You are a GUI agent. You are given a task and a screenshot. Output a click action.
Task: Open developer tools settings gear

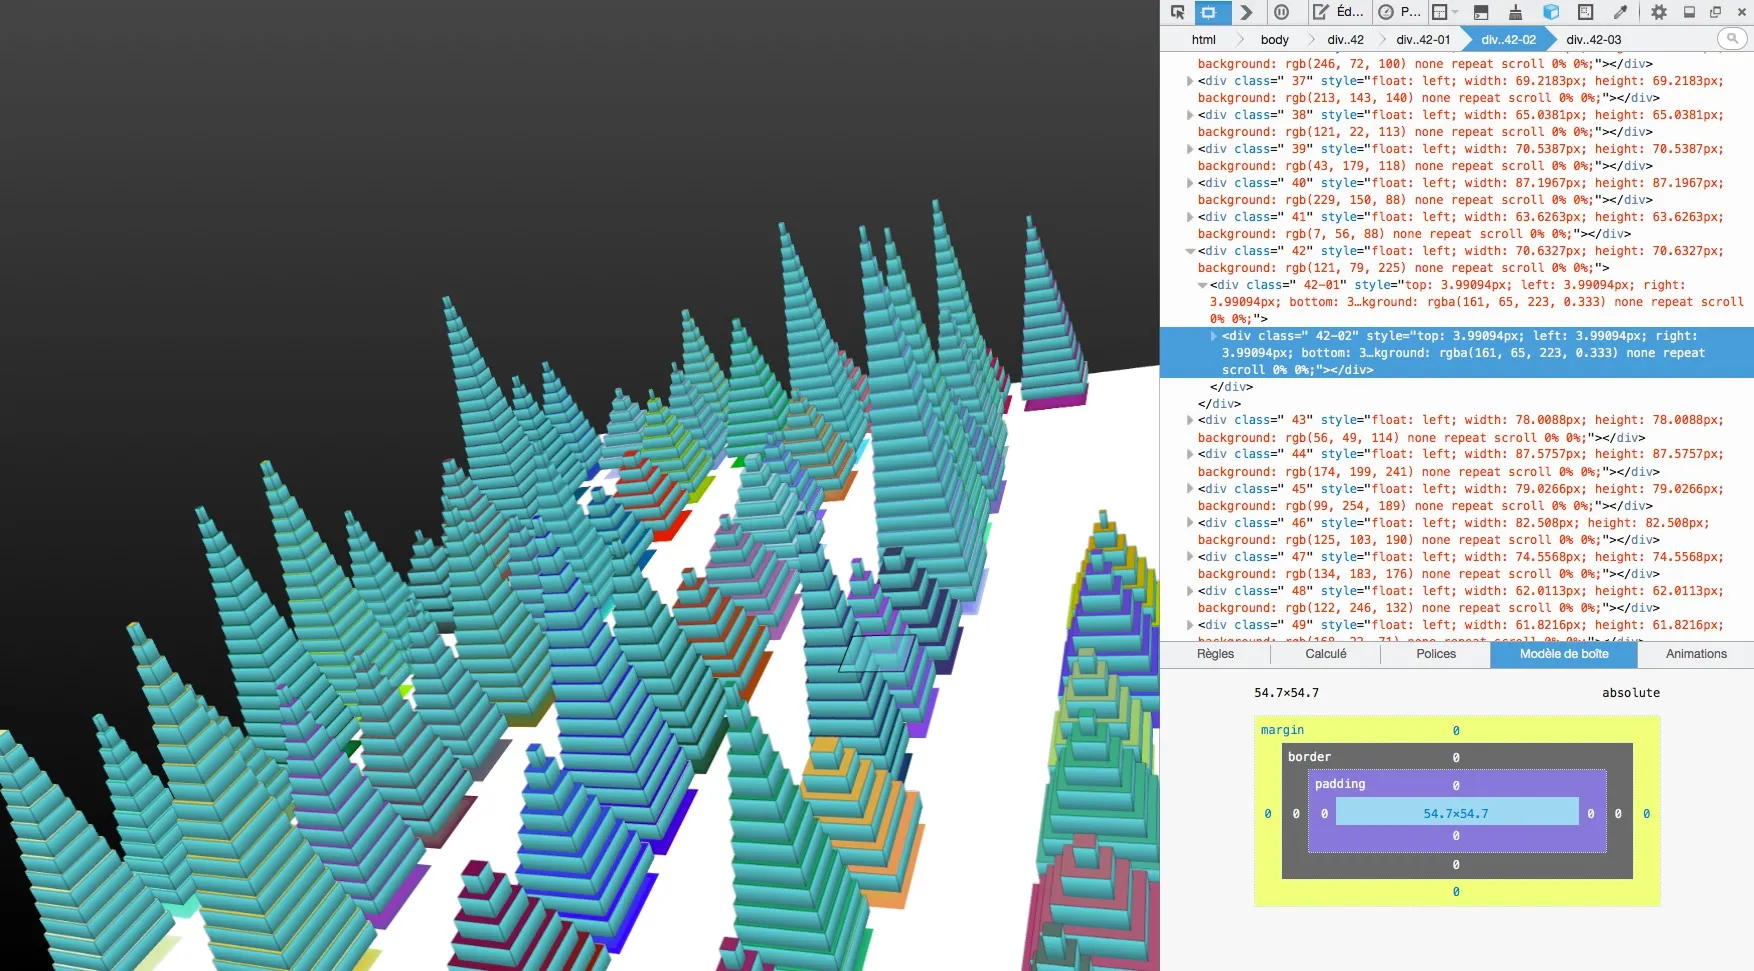coord(1659,12)
